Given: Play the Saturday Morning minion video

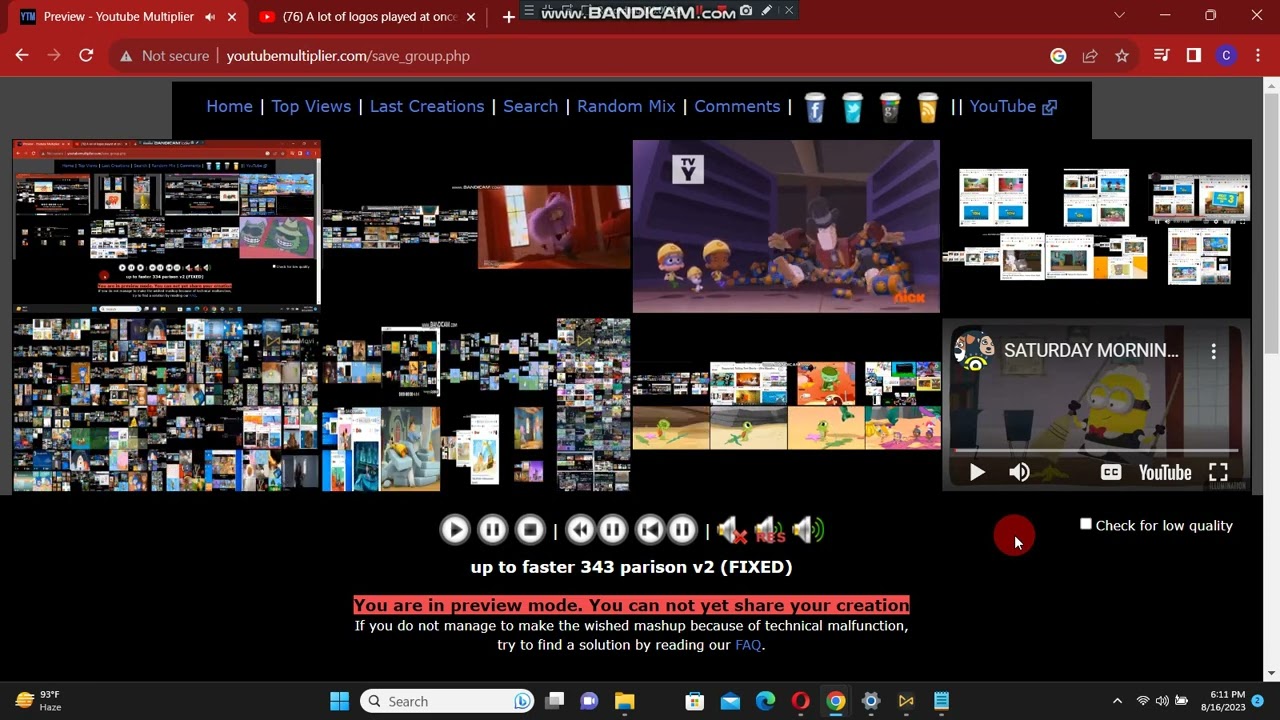Looking at the screenshot, I should coord(977,472).
